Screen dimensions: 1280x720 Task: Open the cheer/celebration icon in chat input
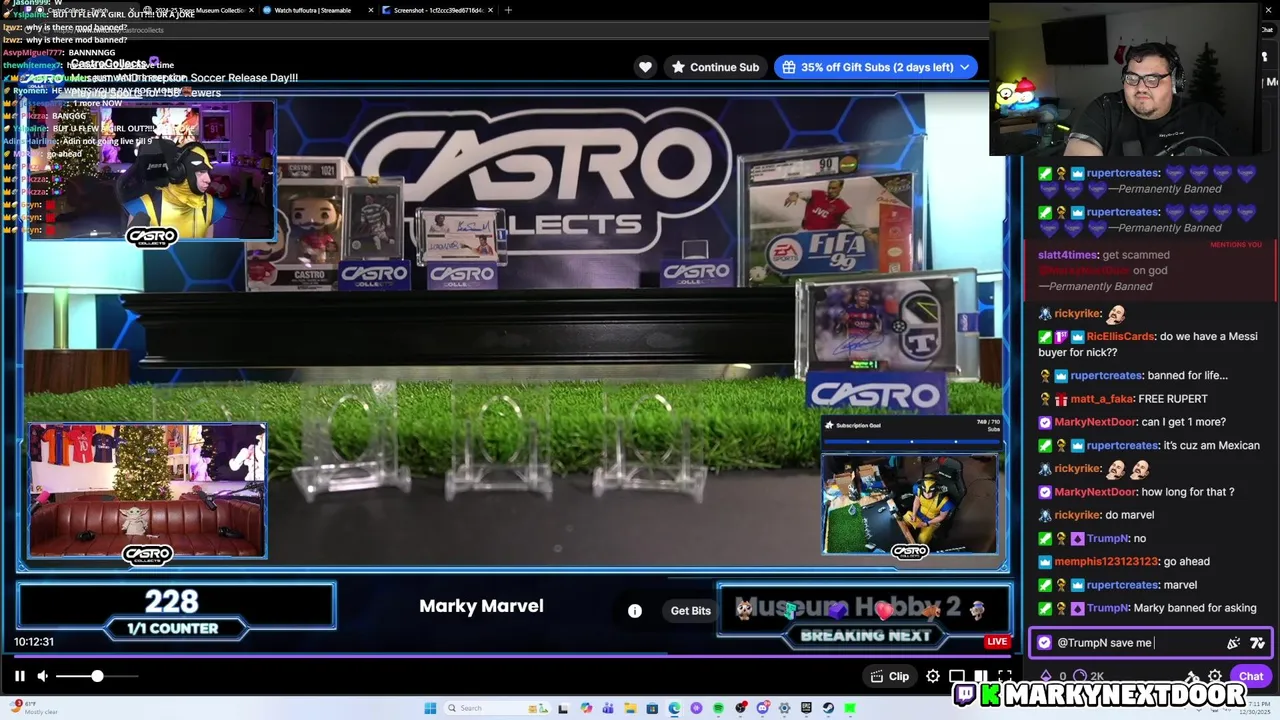(x=1233, y=643)
